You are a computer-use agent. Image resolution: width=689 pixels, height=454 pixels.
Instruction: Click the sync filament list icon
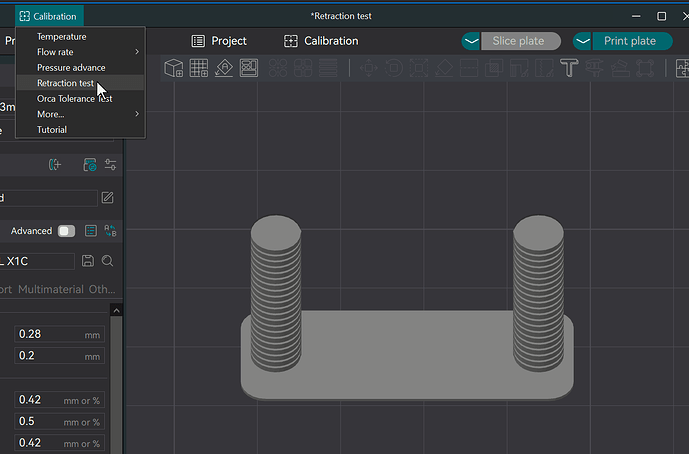tap(90, 165)
